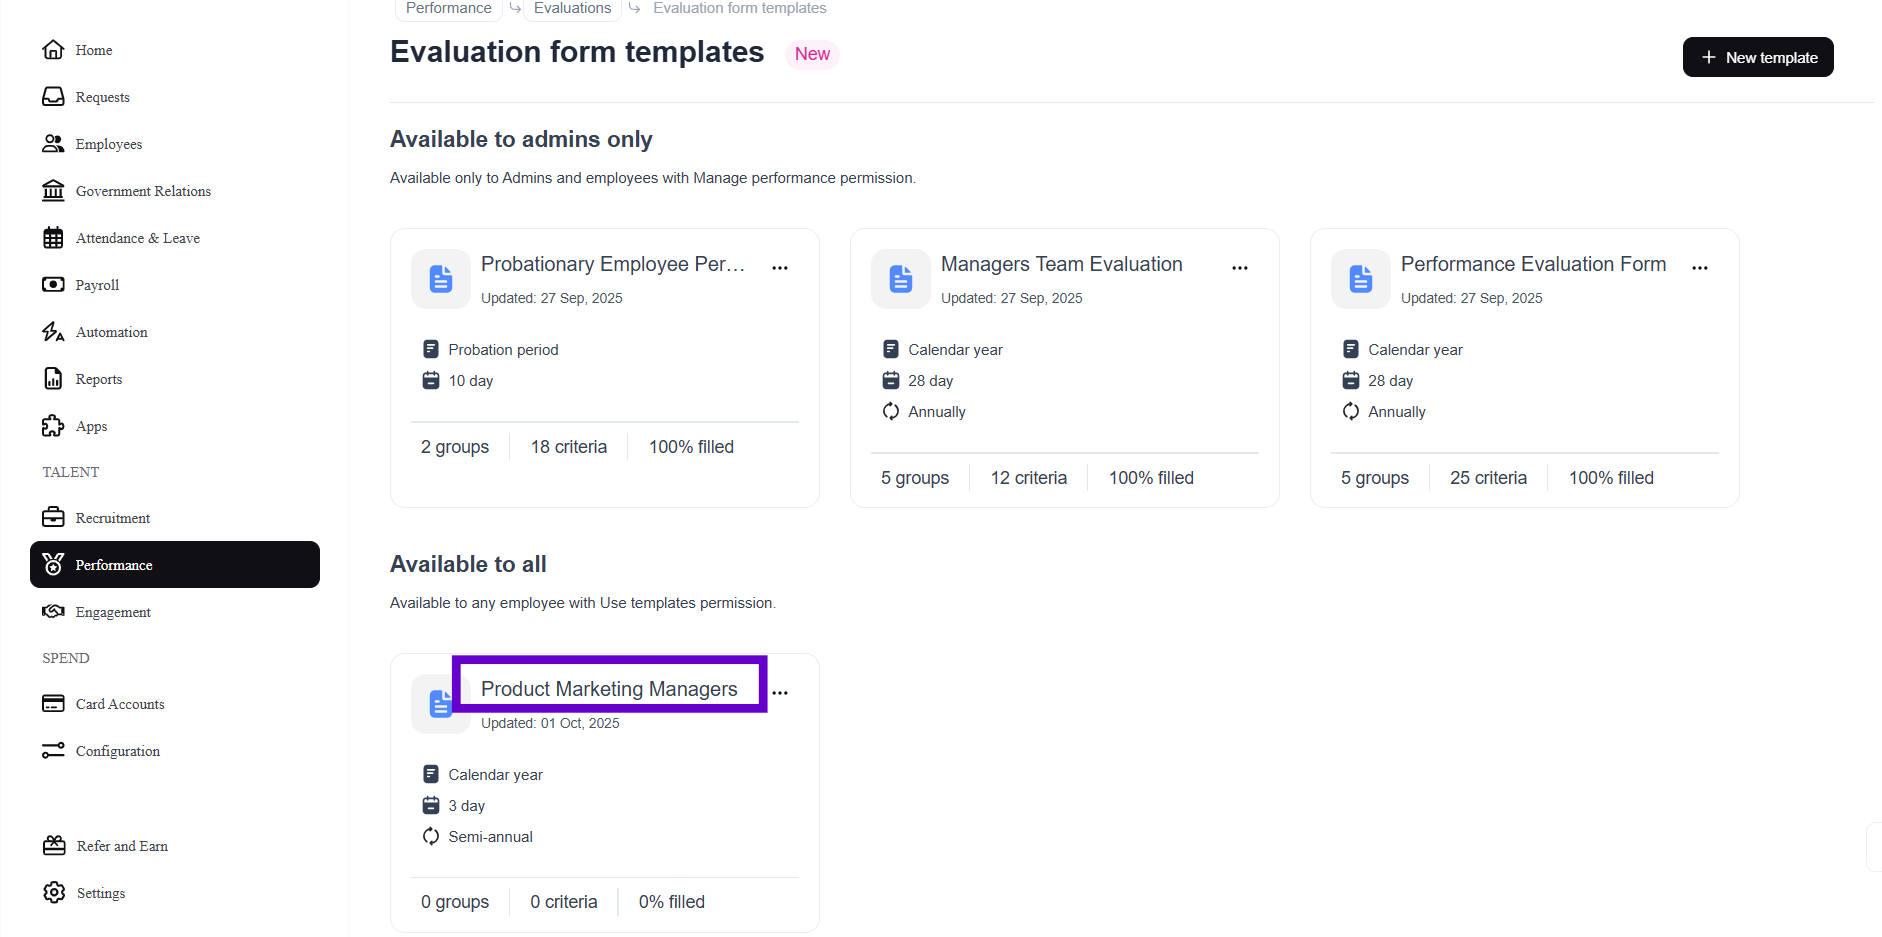
Task: Open the Reports icon in sidebar
Action: tap(53, 379)
